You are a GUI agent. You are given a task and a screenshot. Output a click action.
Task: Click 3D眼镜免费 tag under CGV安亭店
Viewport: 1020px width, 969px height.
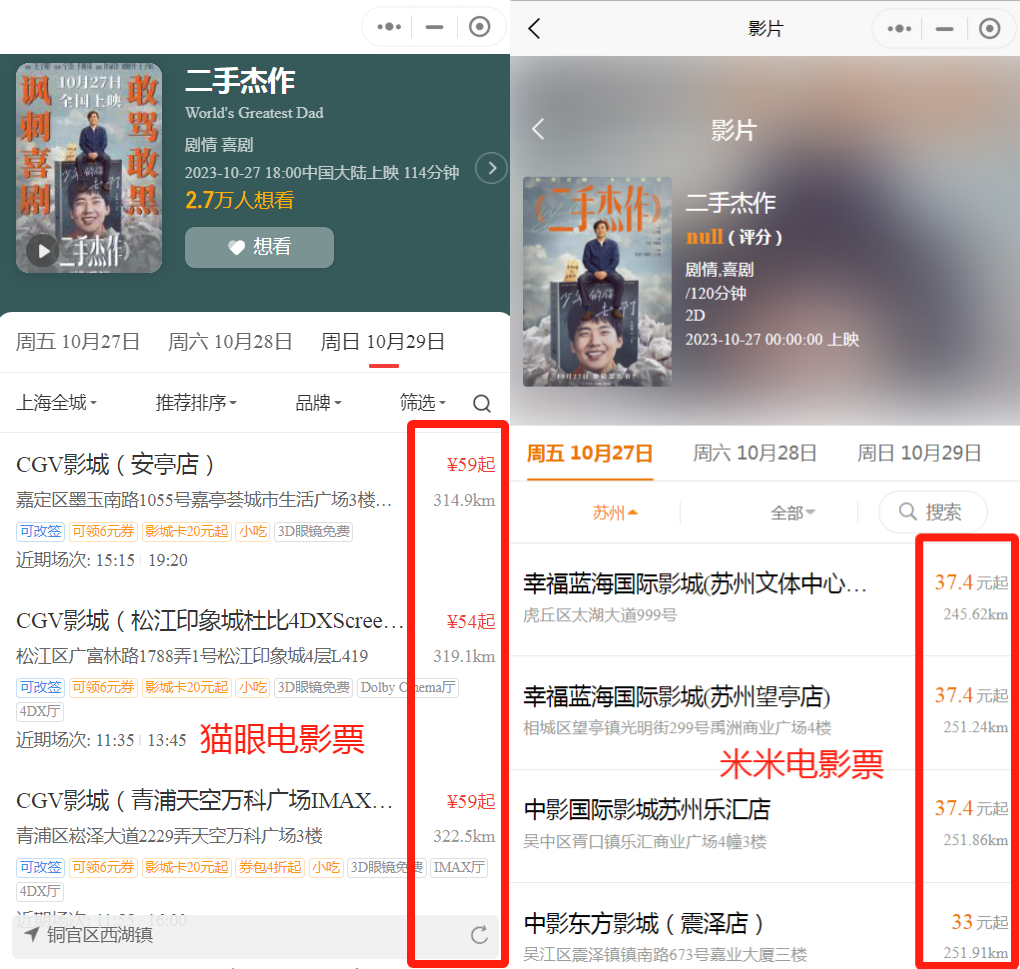pos(314,531)
